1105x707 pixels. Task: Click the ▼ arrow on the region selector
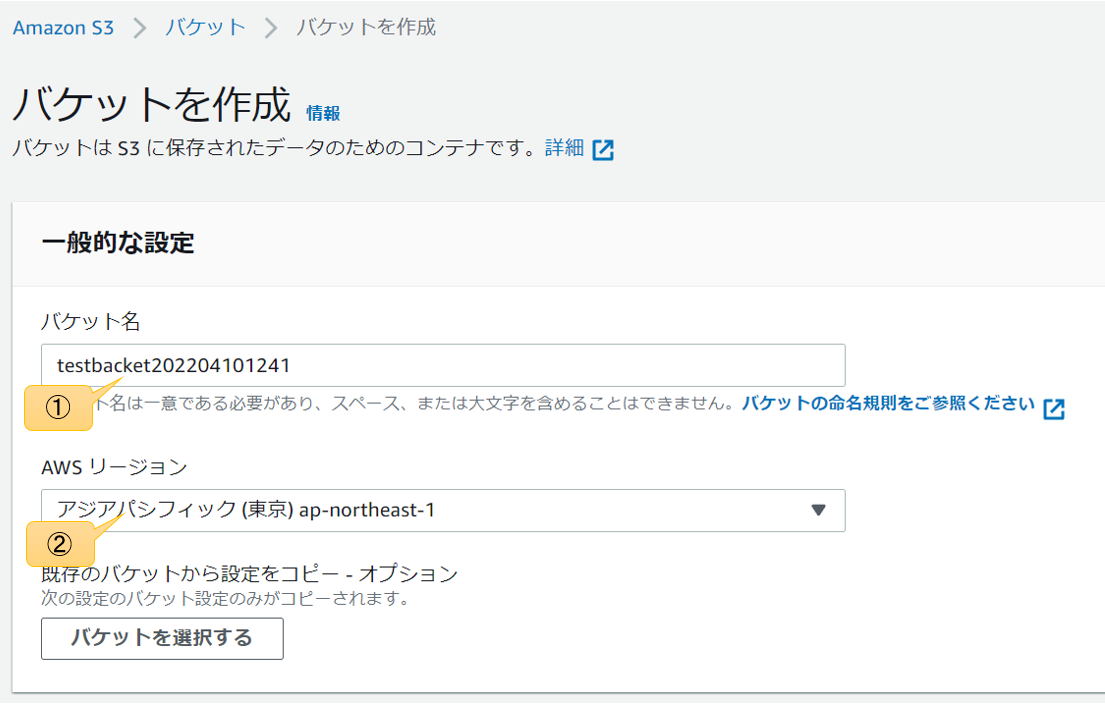818,510
